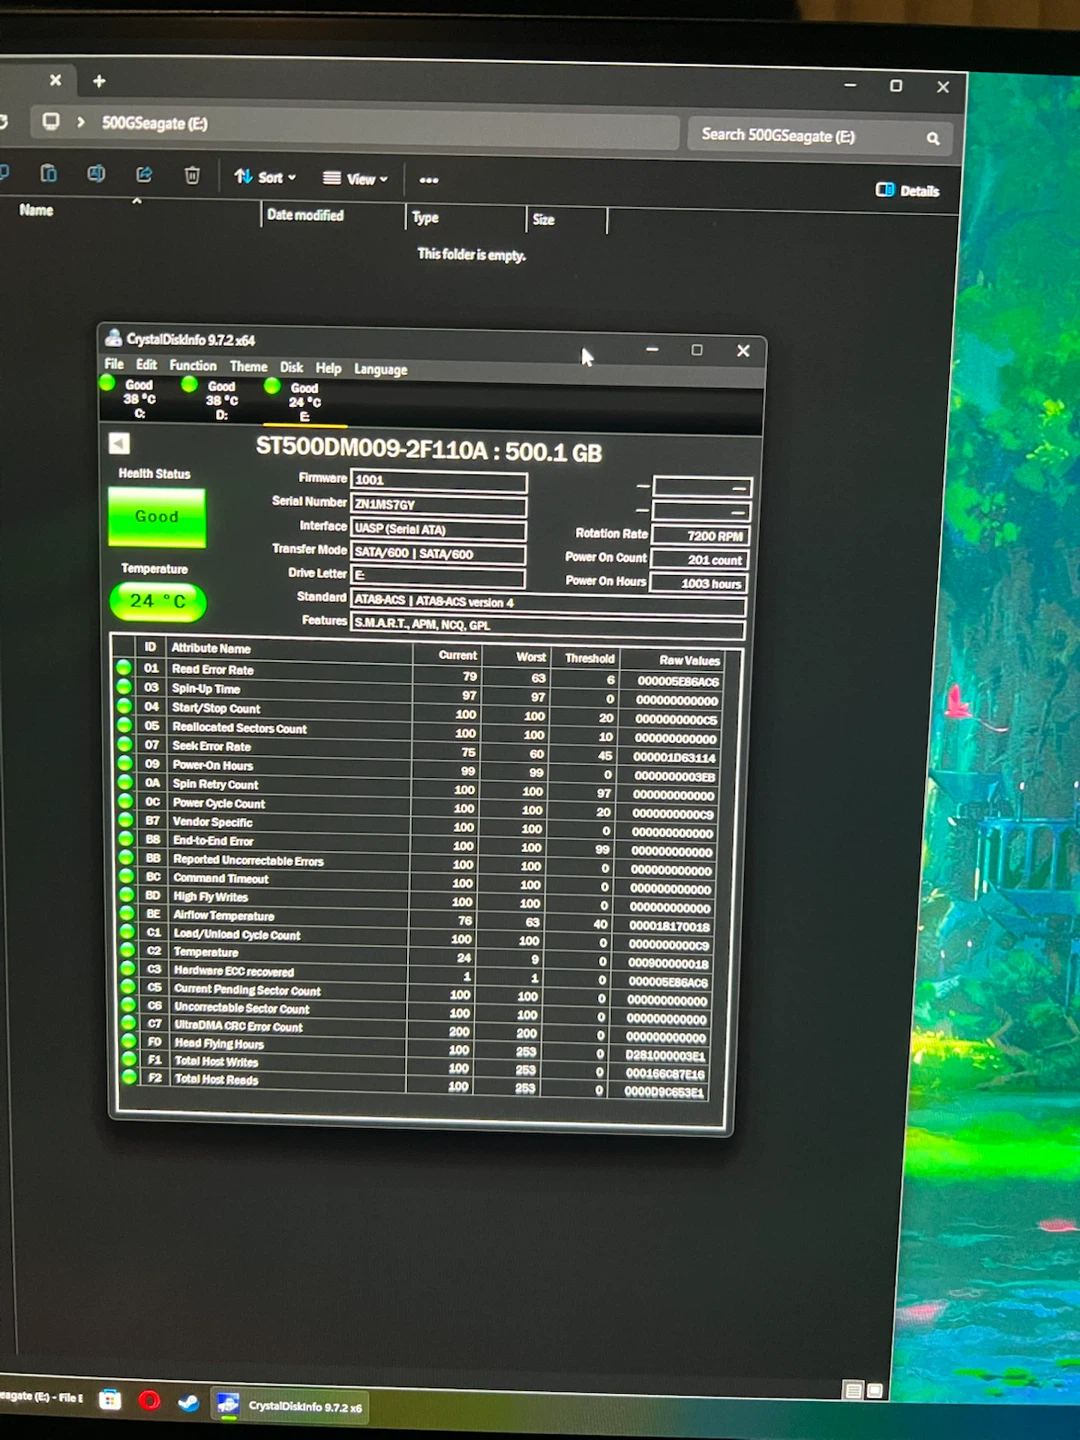Open the Steam taskbar icon
Screen dimensions: 1080x1440
pyautogui.click(x=188, y=1401)
